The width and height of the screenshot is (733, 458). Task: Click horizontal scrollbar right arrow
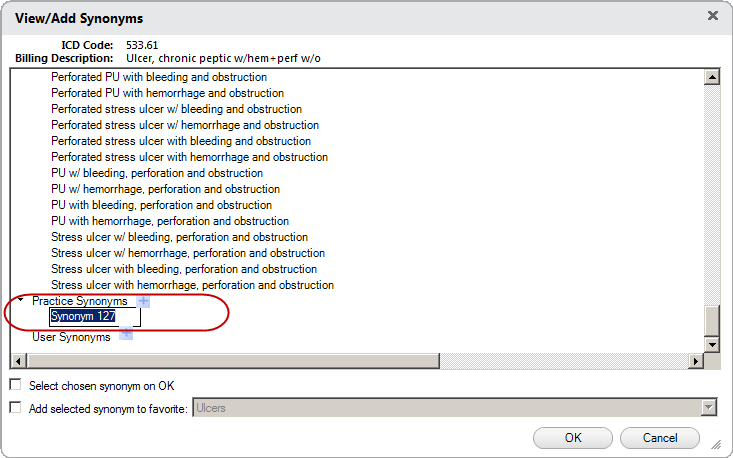696,361
